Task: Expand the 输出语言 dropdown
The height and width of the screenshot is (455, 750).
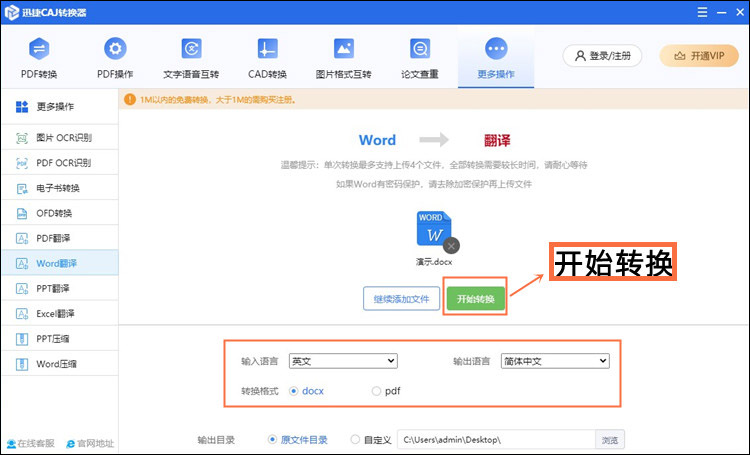Action: click(555, 361)
